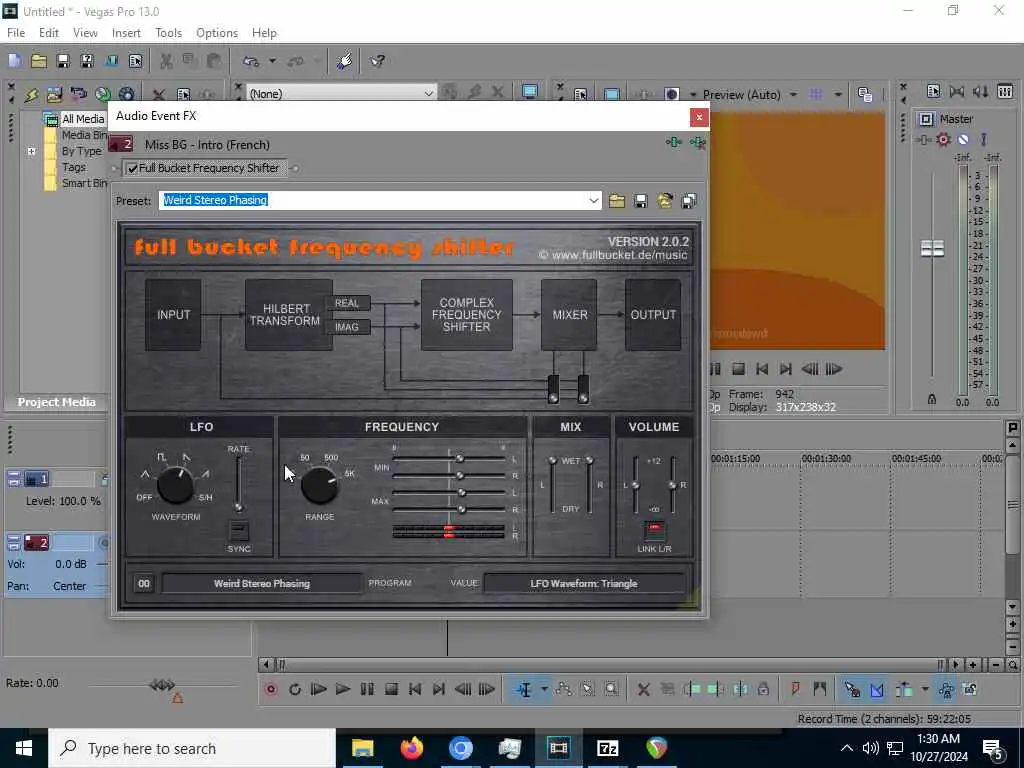Save project using the floppy disk icon

click(63, 61)
